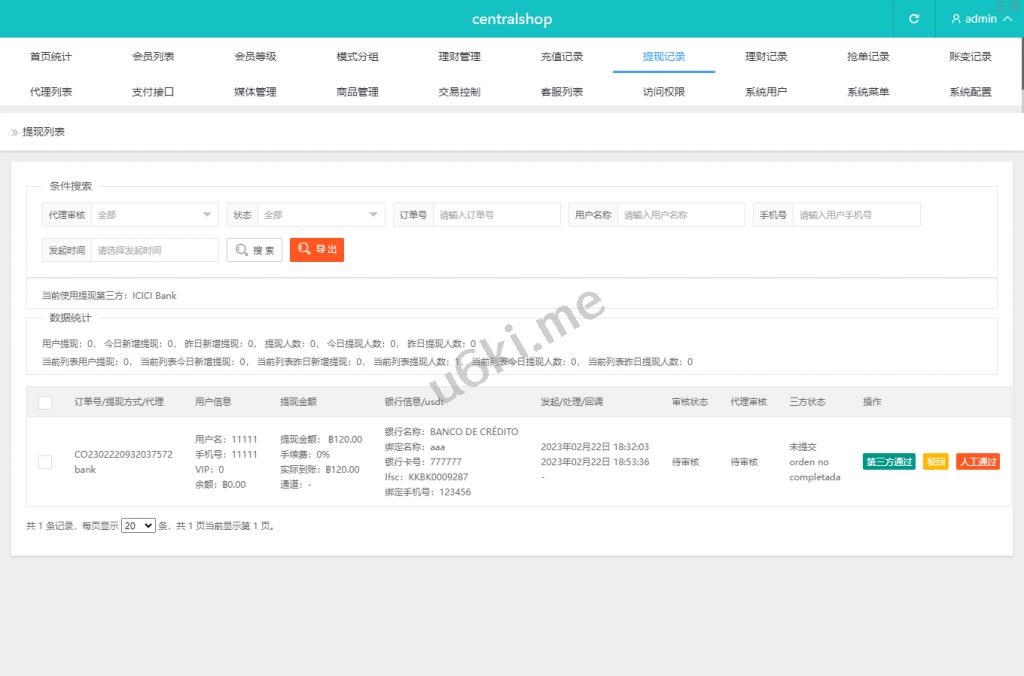Click the red 人工通过 button
This screenshot has width=1024, height=676.
tap(977, 462)
